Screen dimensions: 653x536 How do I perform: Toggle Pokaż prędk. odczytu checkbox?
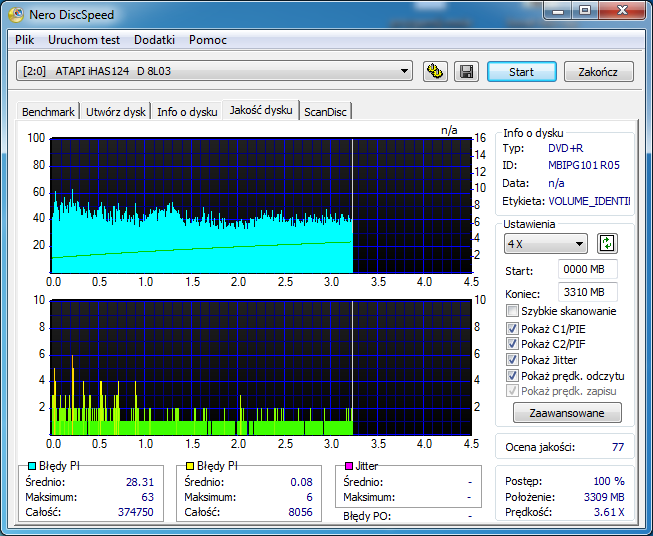pyautogui.click(x=512, y=375)
